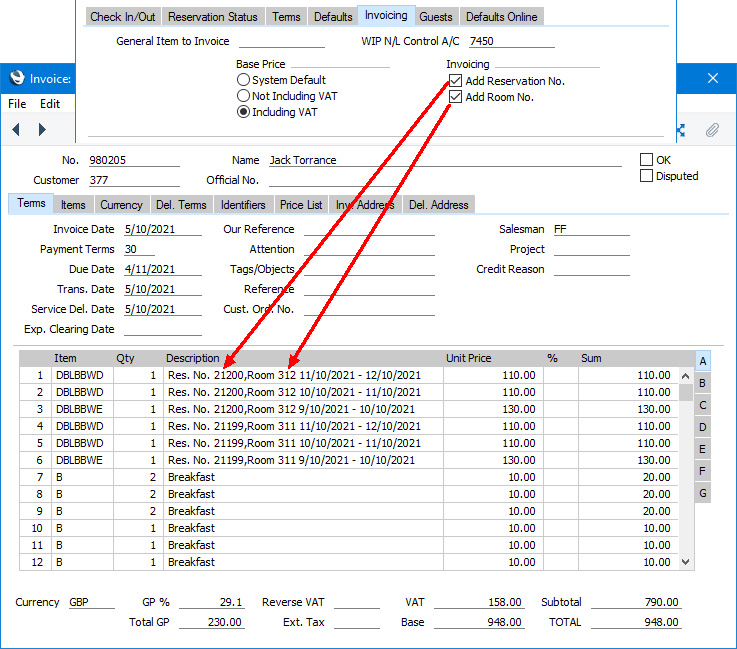This screenshot has height=649, width=737.
Task: Select row 1 description Res. No. 21200
Action: 303,375
